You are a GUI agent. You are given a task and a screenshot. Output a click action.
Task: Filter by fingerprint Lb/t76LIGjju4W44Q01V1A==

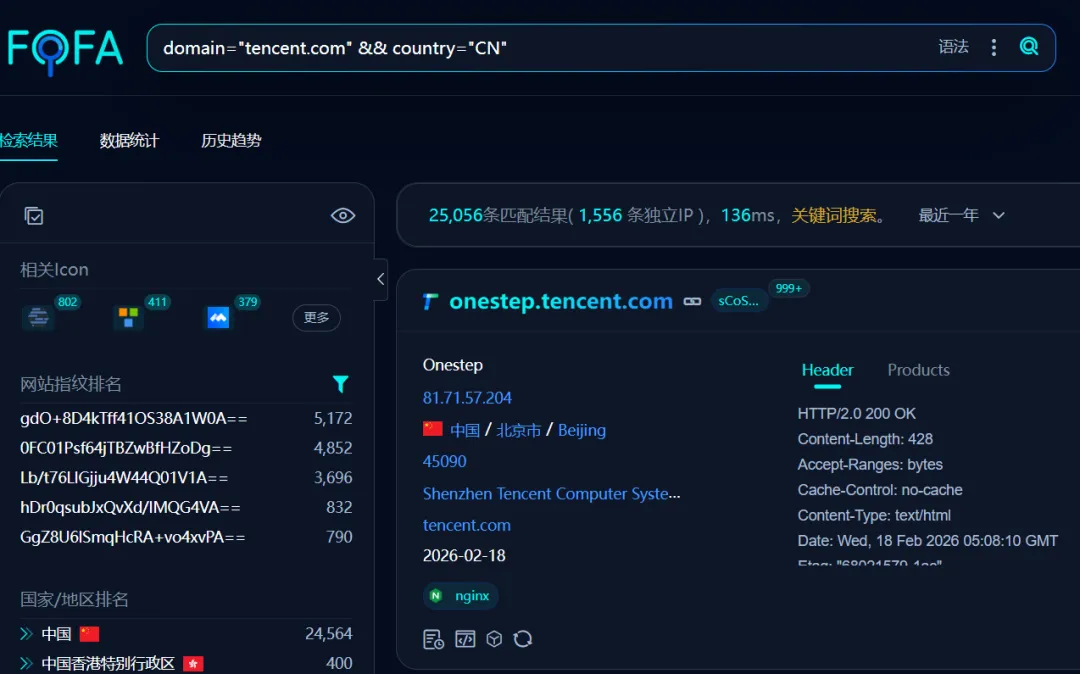(x=124, y=478)
